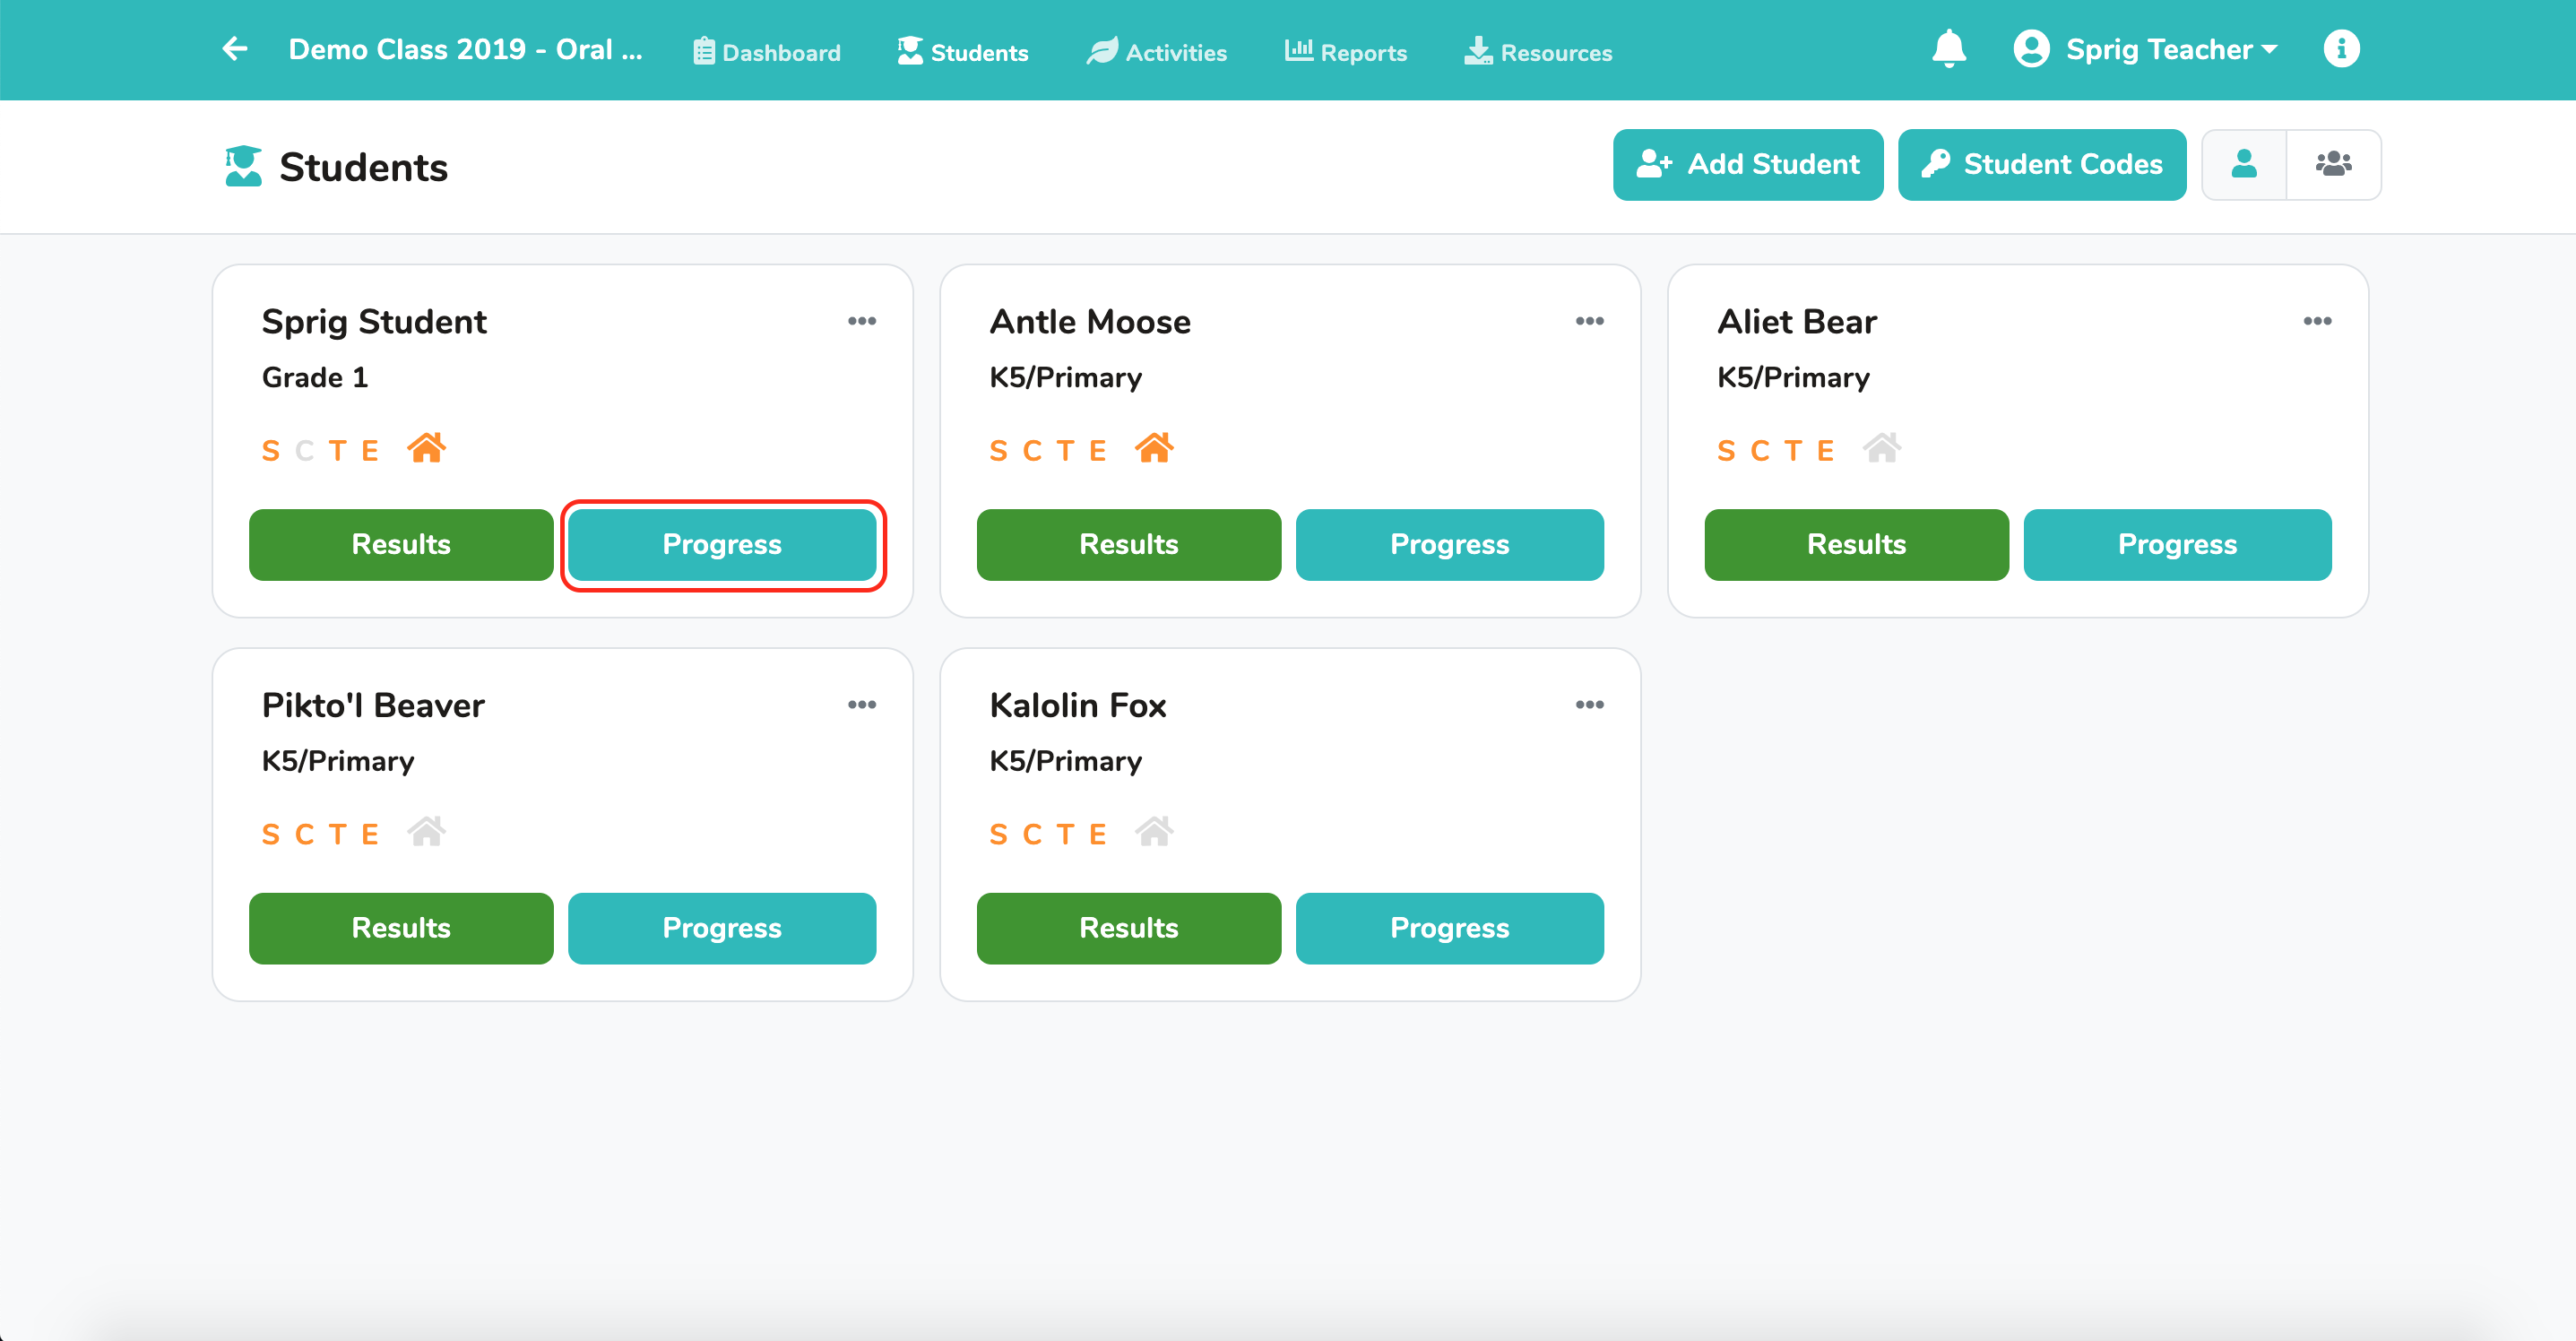Toggle grey home icon on Kalolin Fox card

(x=1154, y=832)
